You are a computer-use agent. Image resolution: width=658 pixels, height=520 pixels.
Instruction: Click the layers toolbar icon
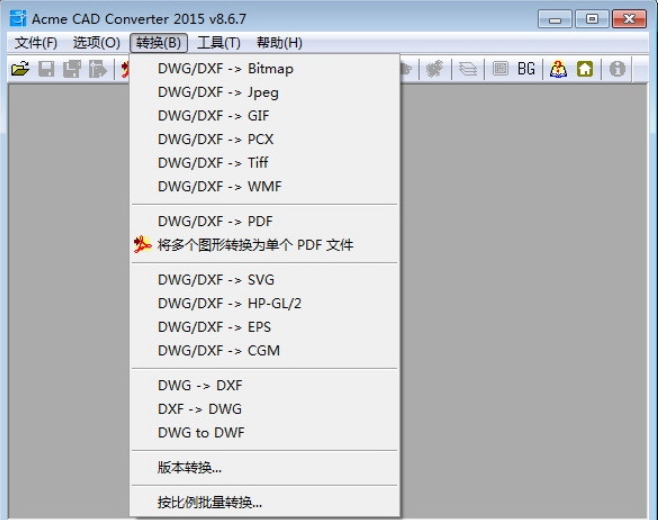click(467, 69)
